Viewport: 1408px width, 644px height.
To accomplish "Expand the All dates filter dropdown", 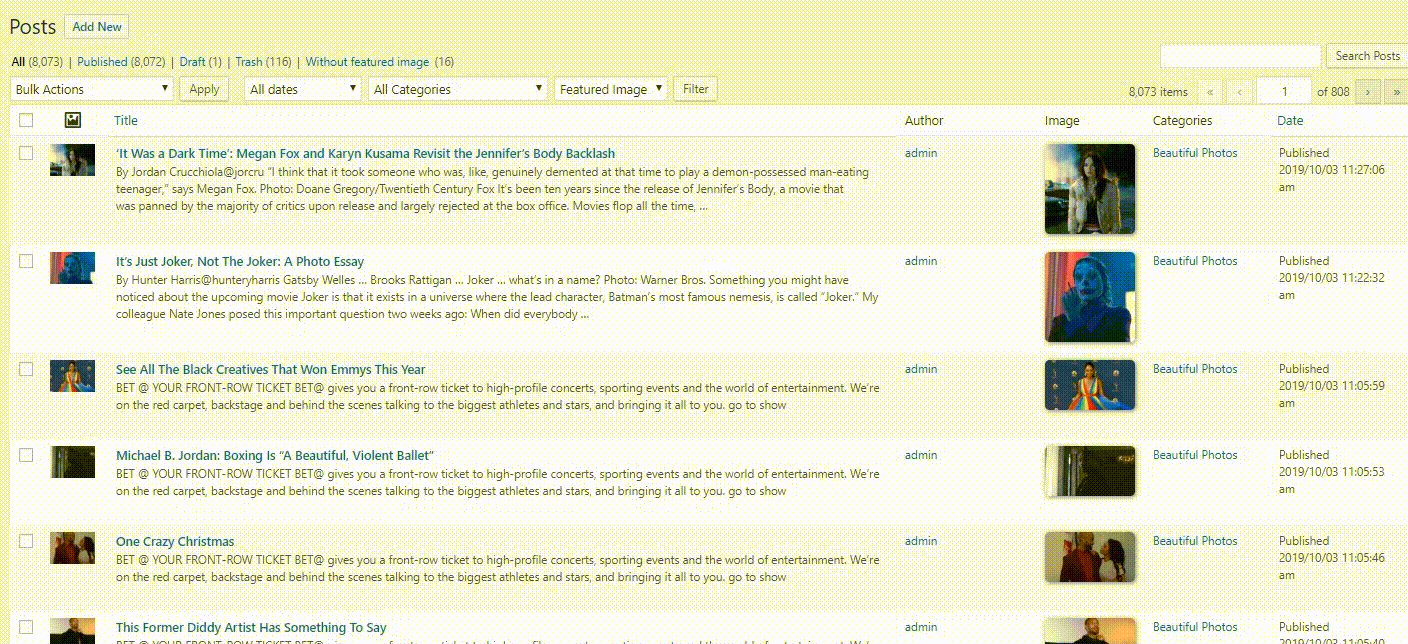I will coord(302,89).
